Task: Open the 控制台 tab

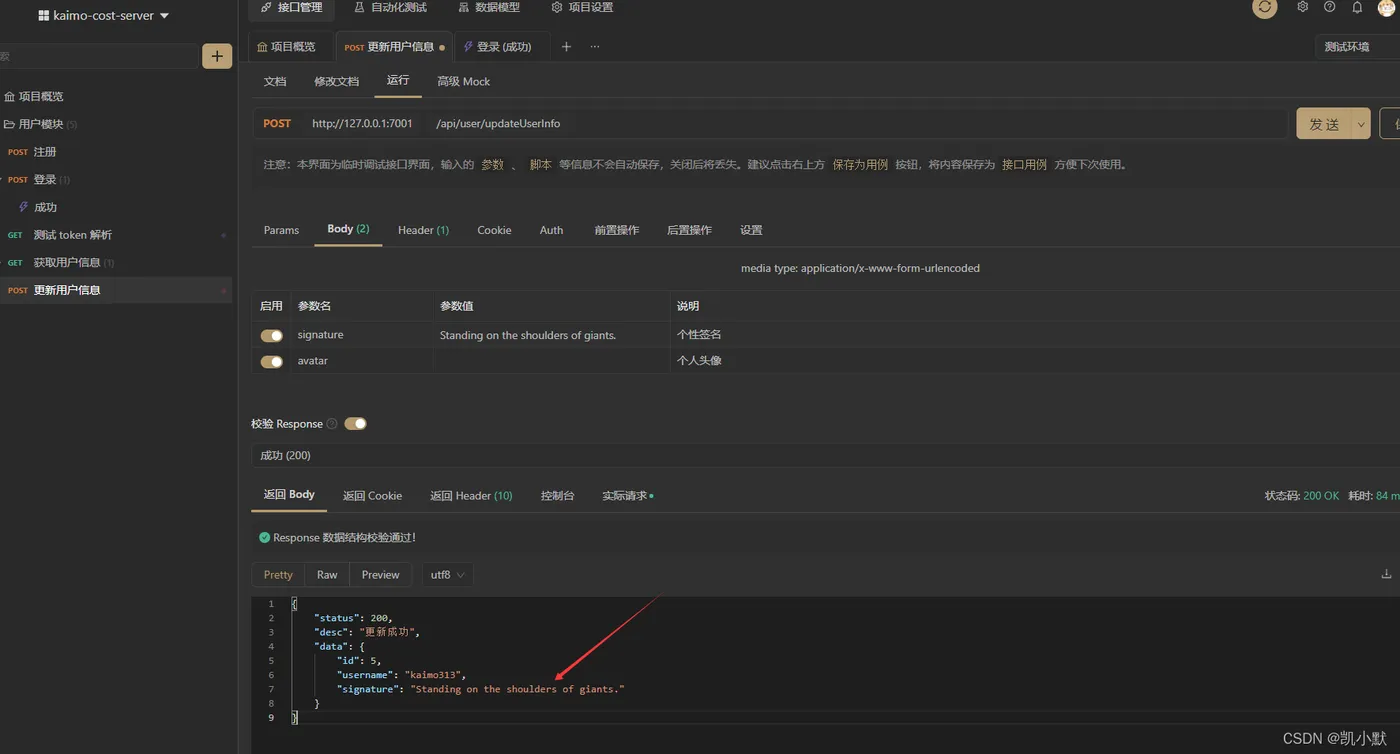Action: (557, 496)
